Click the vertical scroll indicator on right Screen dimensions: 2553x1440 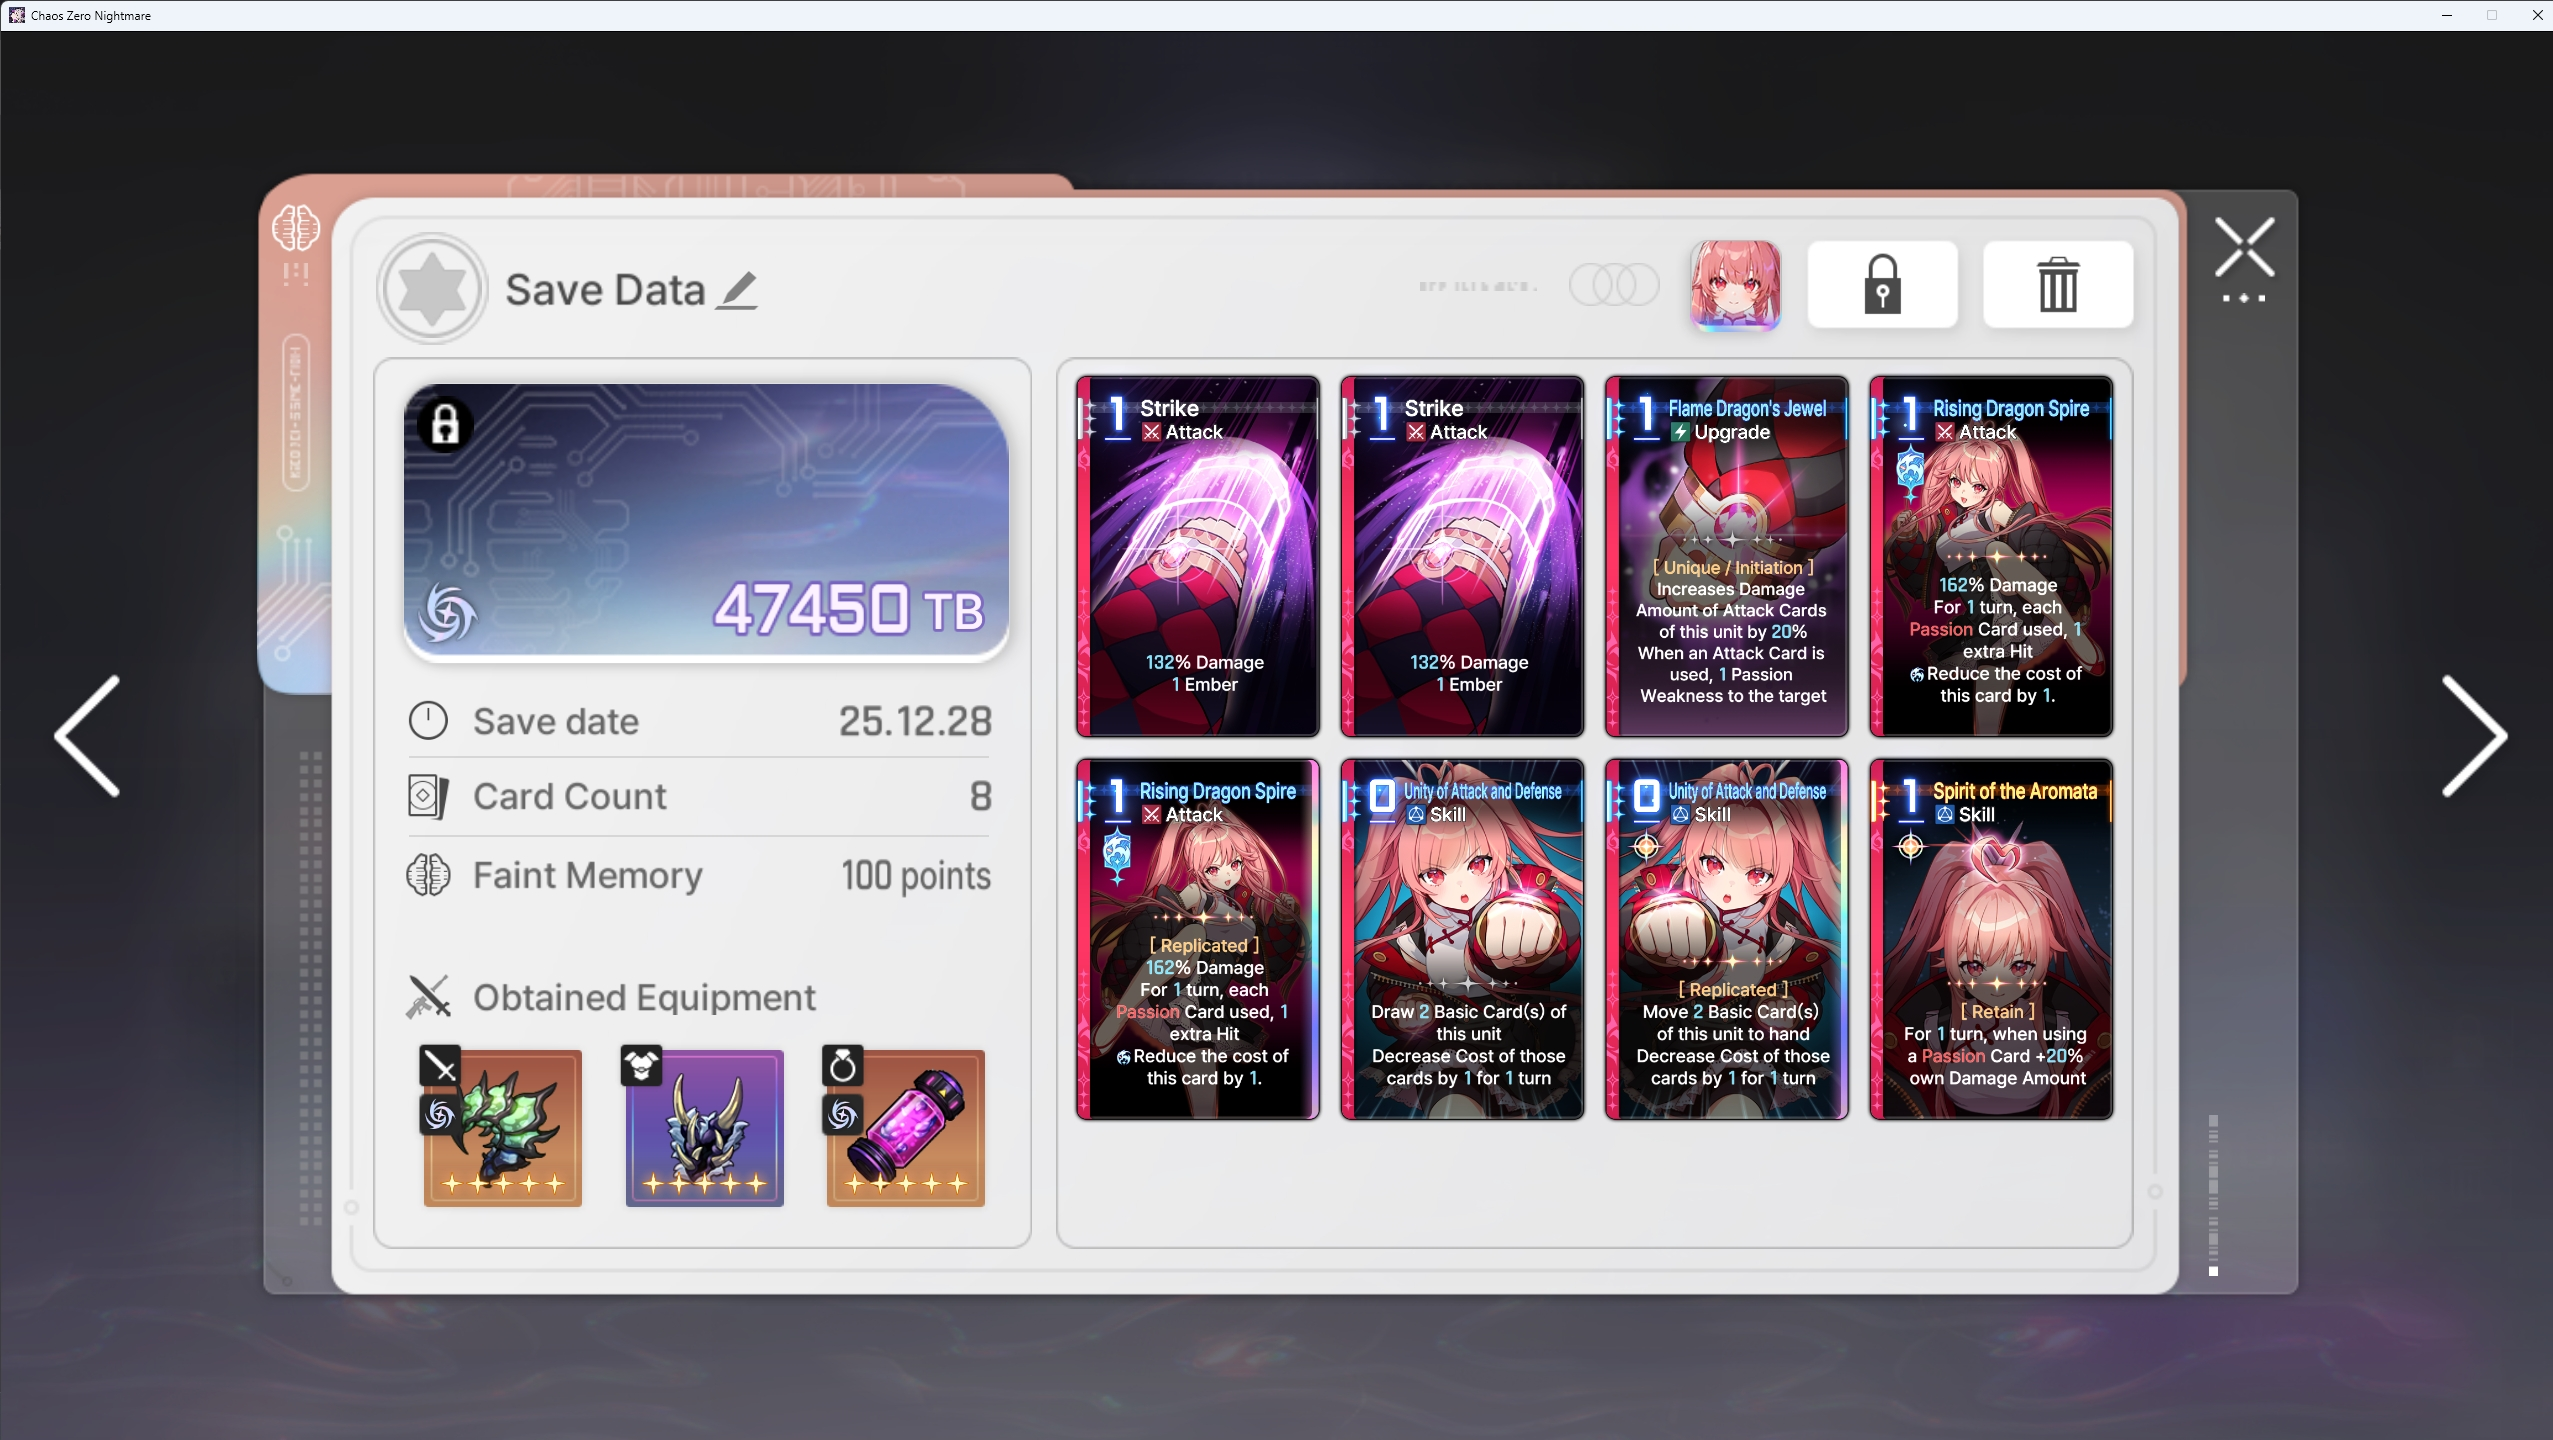pos(2213,1195)
